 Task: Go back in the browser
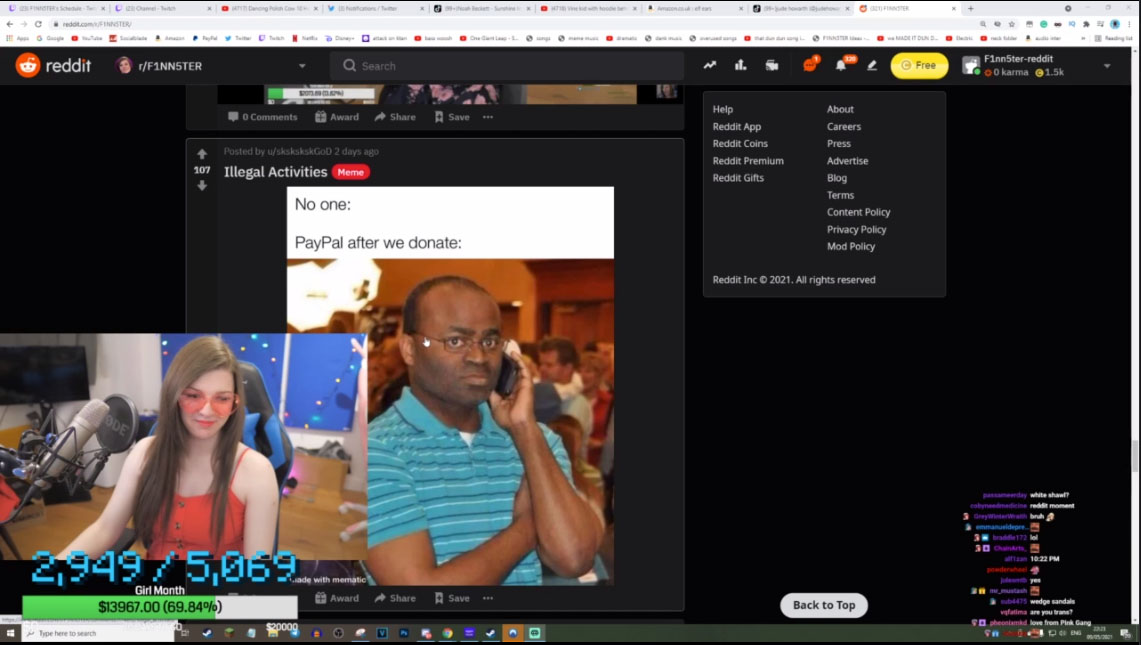point(9,24)
